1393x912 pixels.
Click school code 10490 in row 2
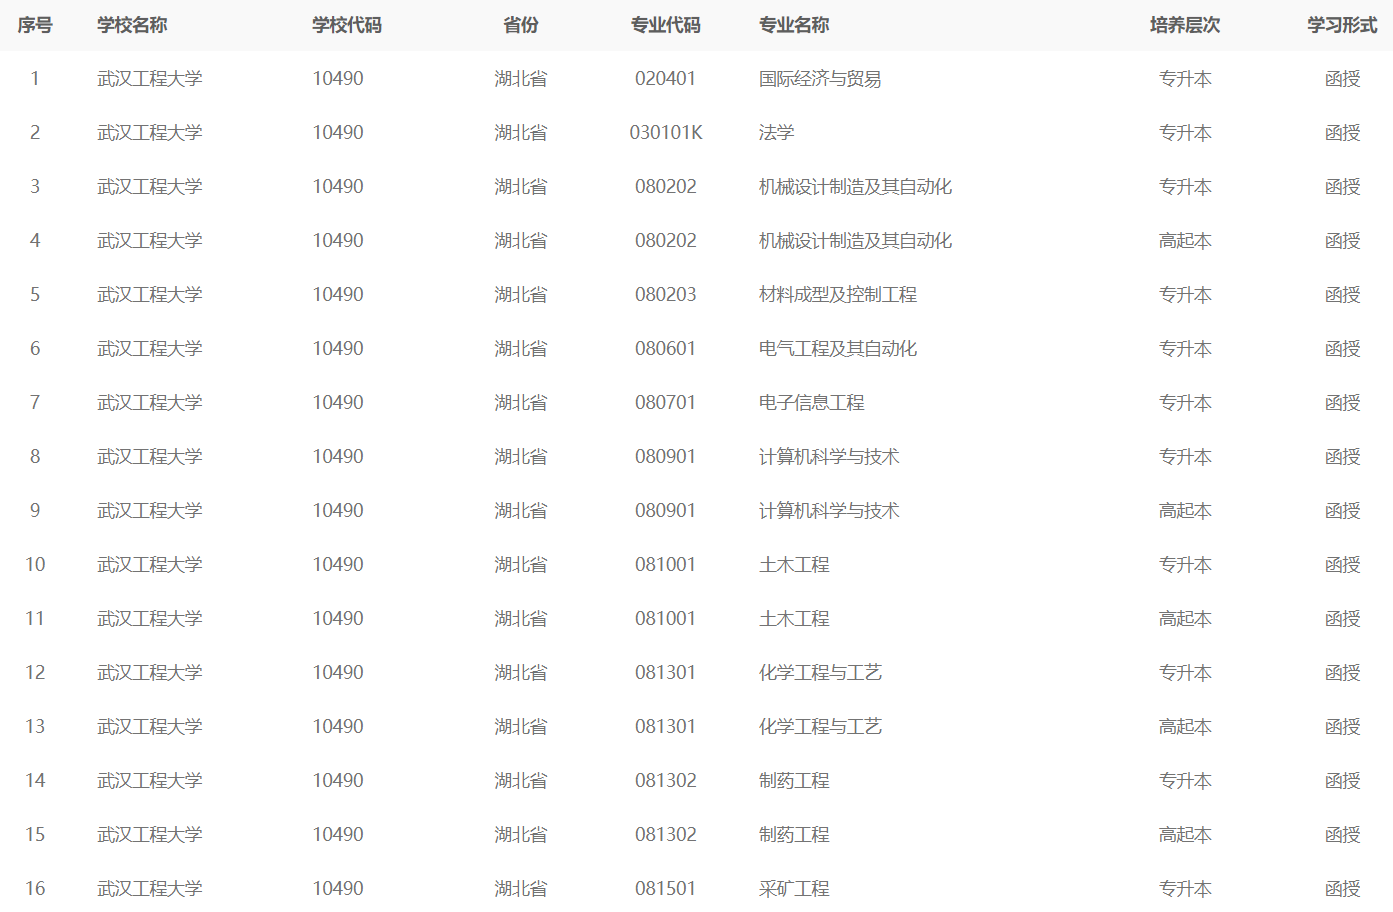pyautogui.click(x=338, y=133)
